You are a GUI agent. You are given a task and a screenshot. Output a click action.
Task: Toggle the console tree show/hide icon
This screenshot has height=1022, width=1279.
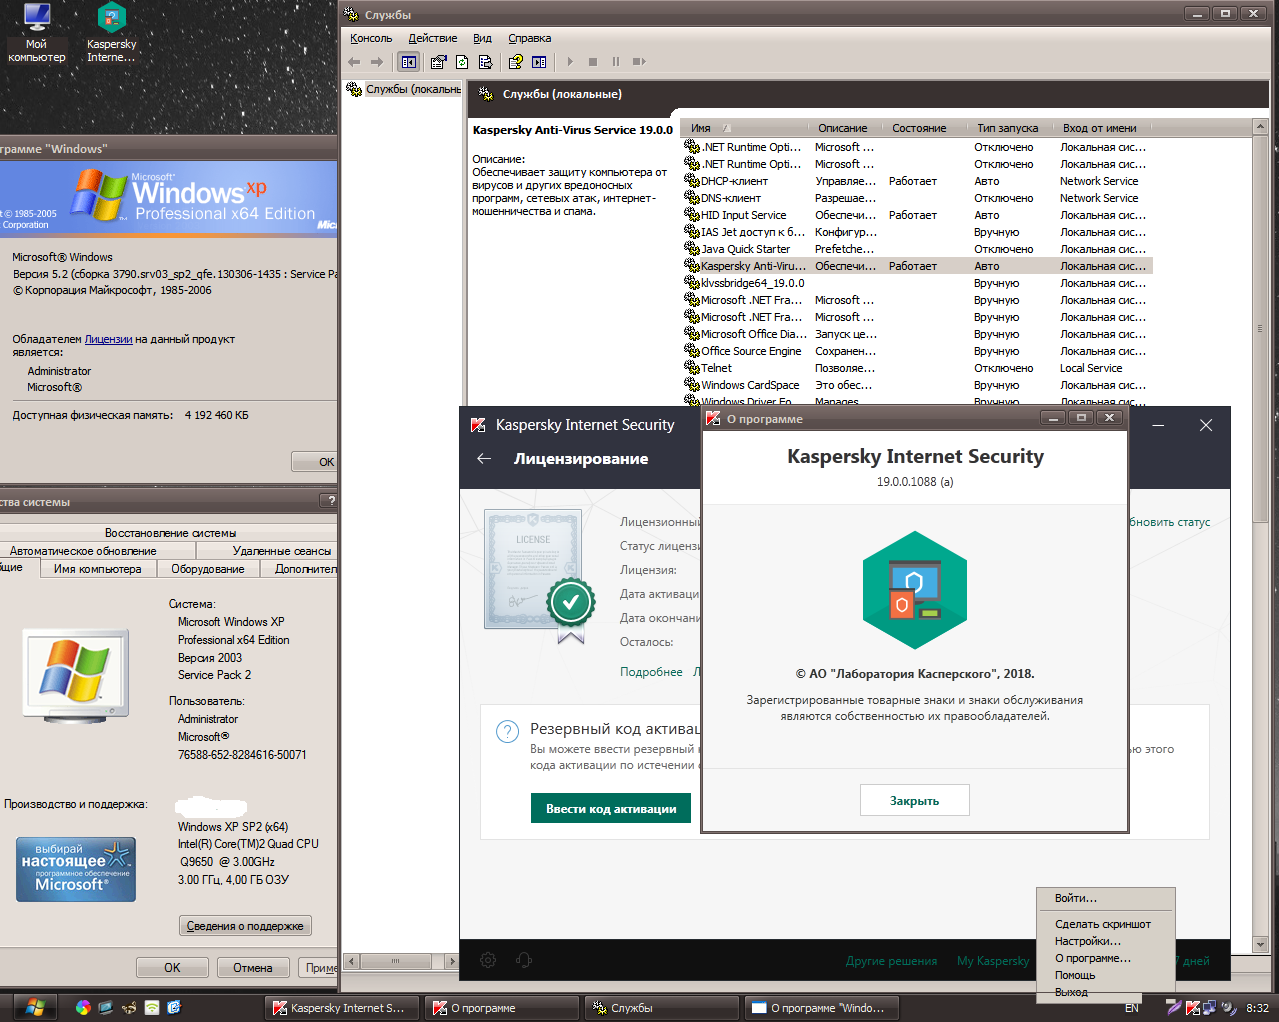click(408, 62)
